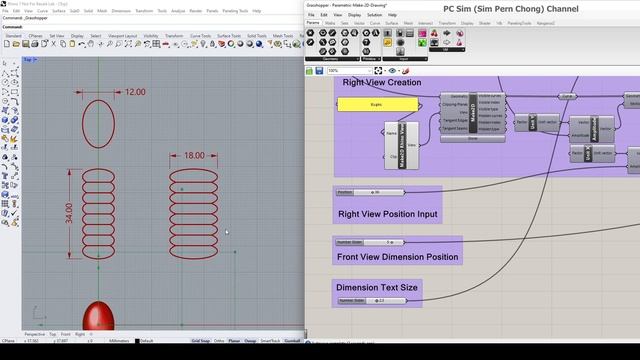Toggle Gumball in Rhino status bar

292,340
